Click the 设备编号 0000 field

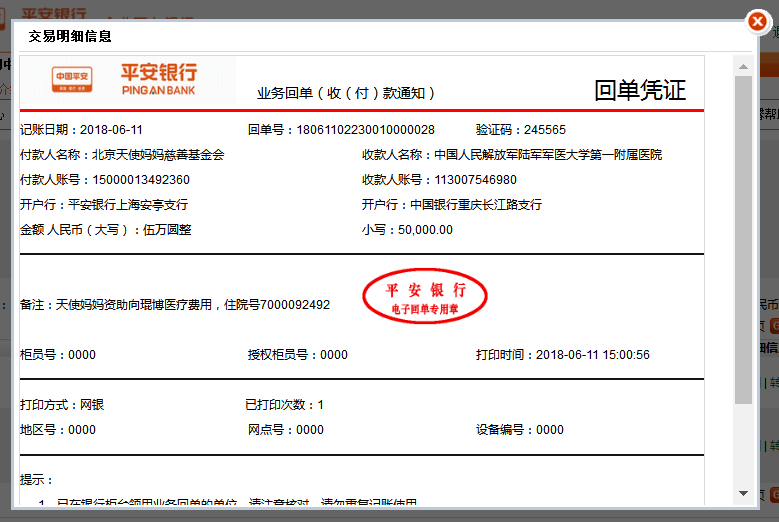point(520,430)
